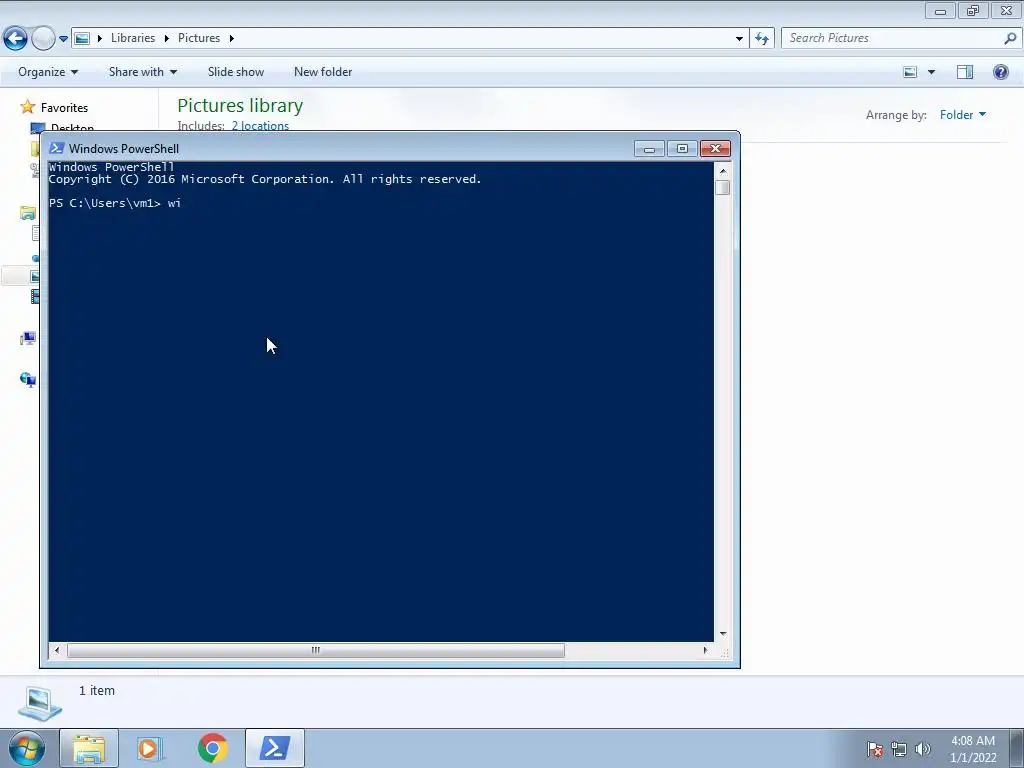Screen dimensions: 1024x768
Task: Click PowerShell horizontal scrollbar thumb
Action: coord(315,650)
